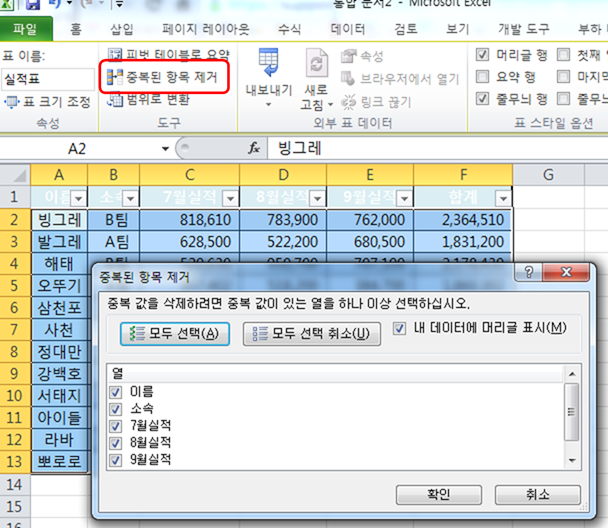Switch to the 페이지 레이아웃 tab
Viewport: 608px width, 528px height.
pyautogui.click(x=206, y=29)
